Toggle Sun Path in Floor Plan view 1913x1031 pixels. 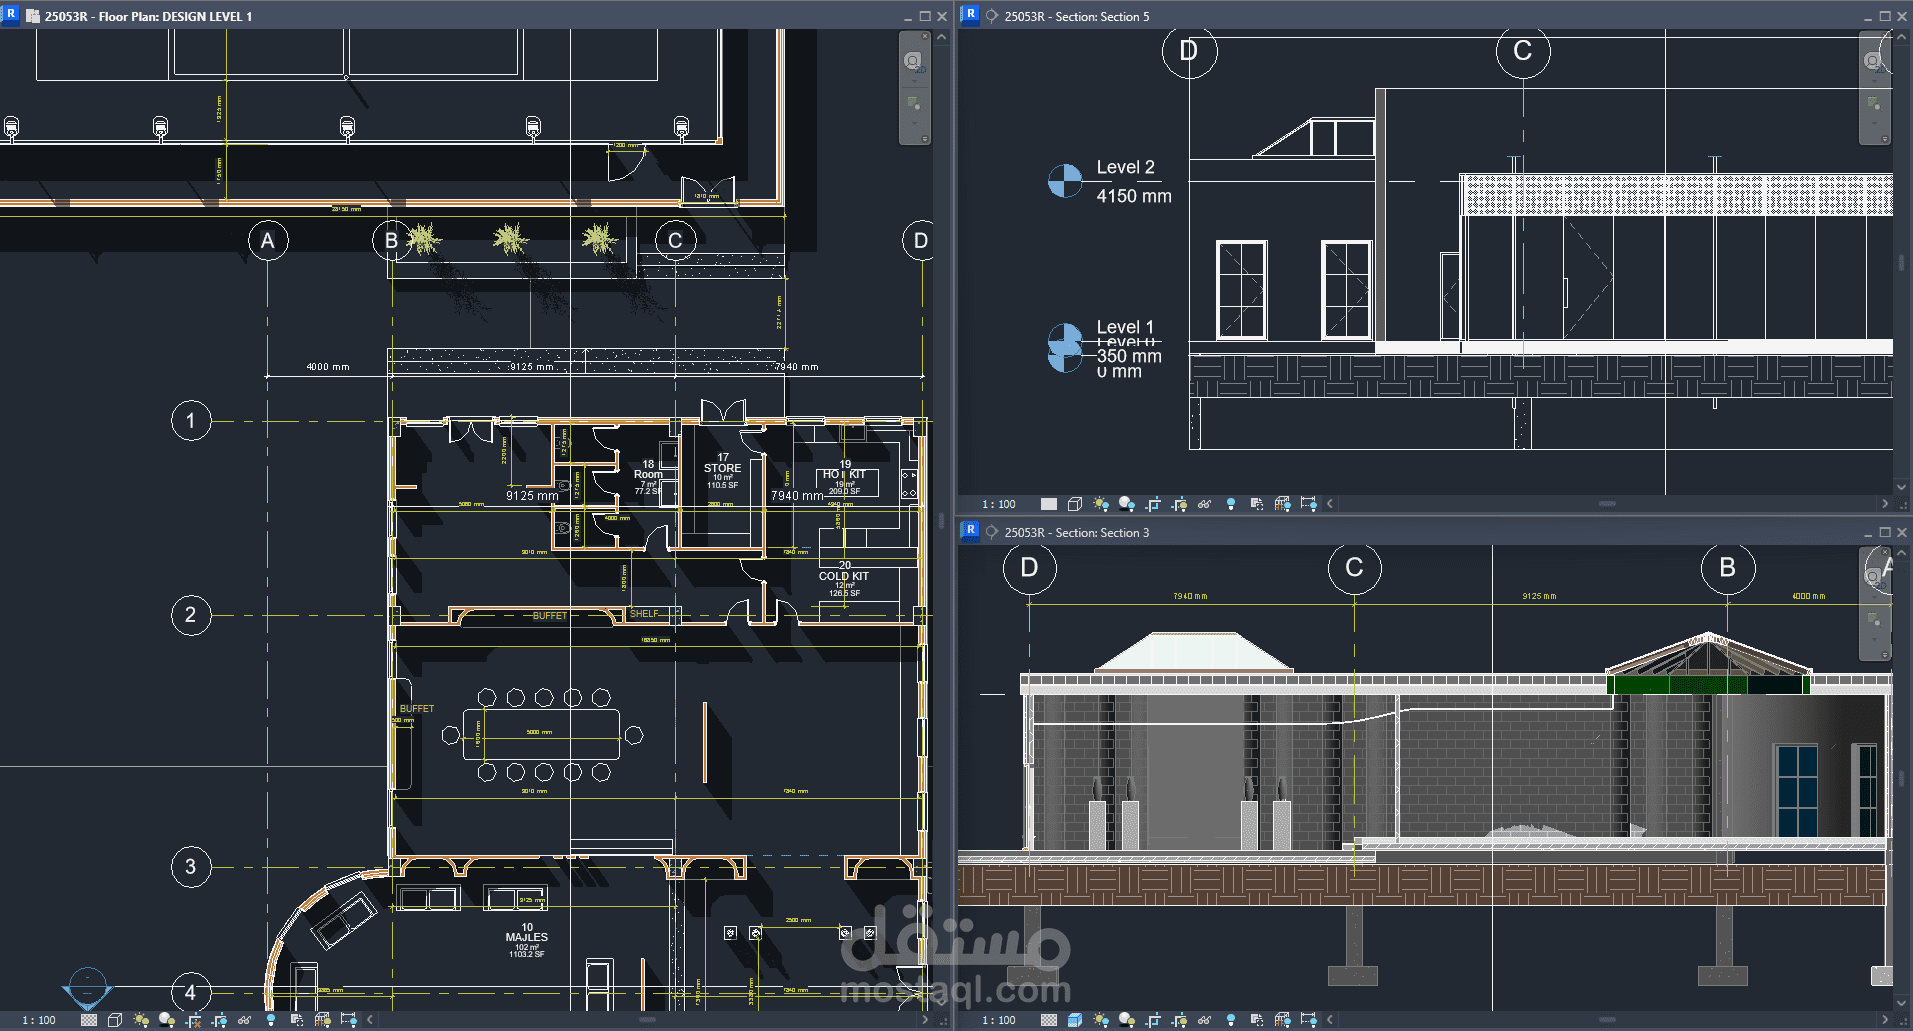[141, 1020]
